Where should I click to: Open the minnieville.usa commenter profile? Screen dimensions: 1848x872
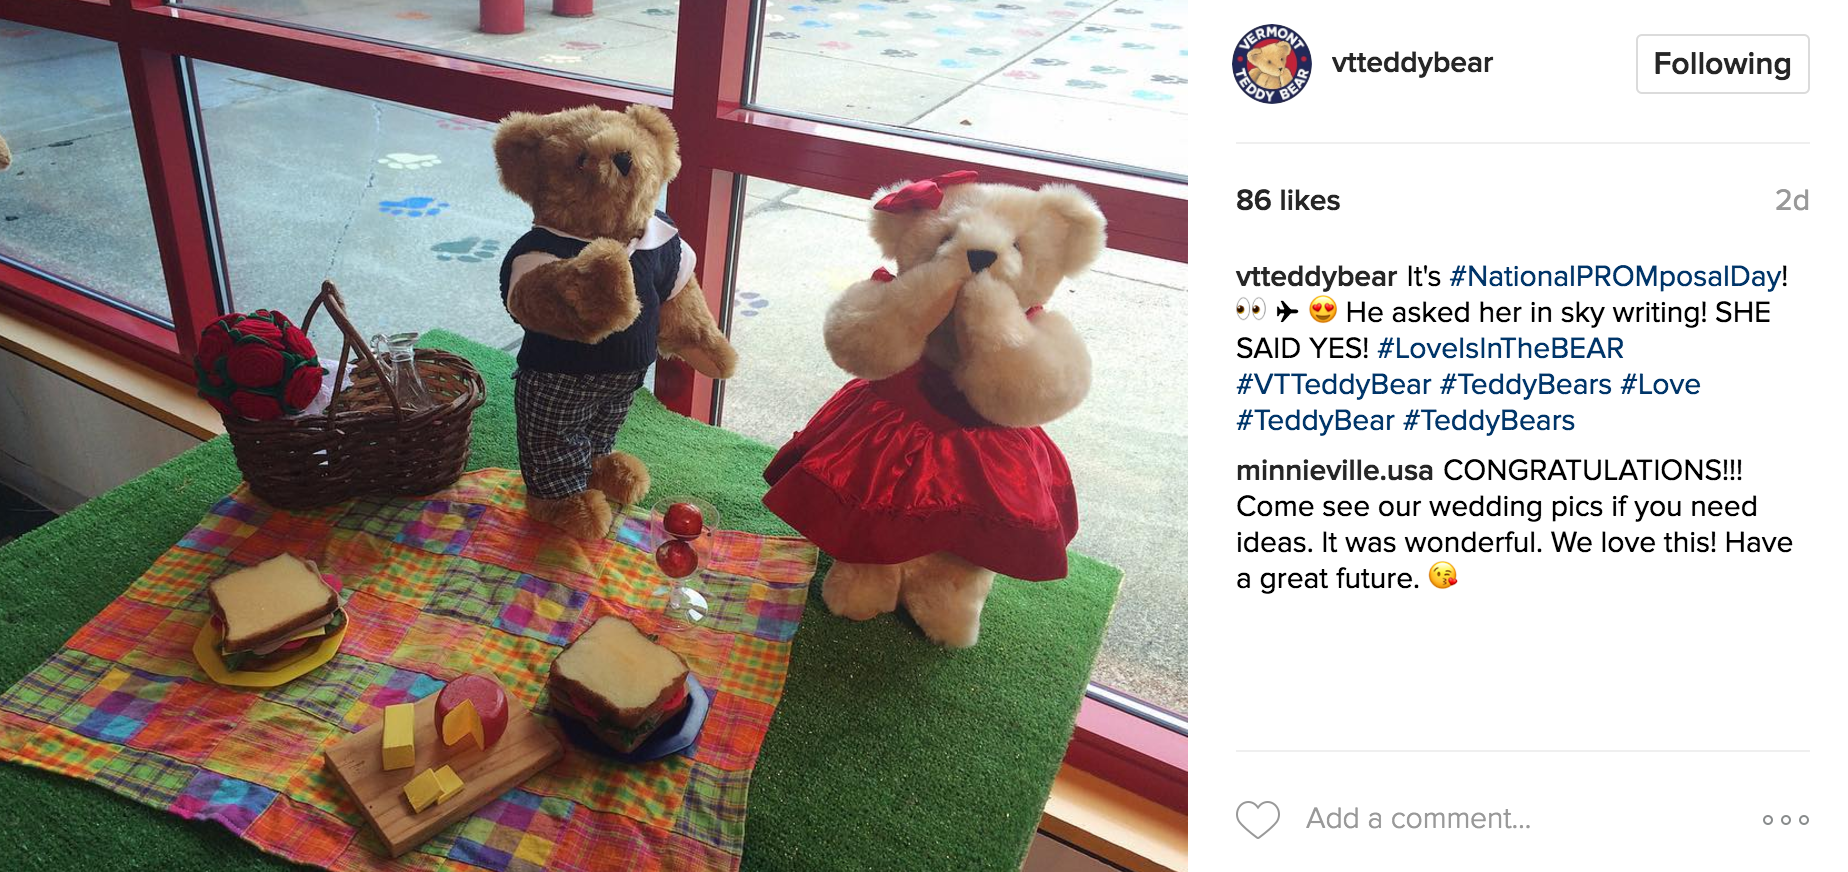click(1334, 470)
